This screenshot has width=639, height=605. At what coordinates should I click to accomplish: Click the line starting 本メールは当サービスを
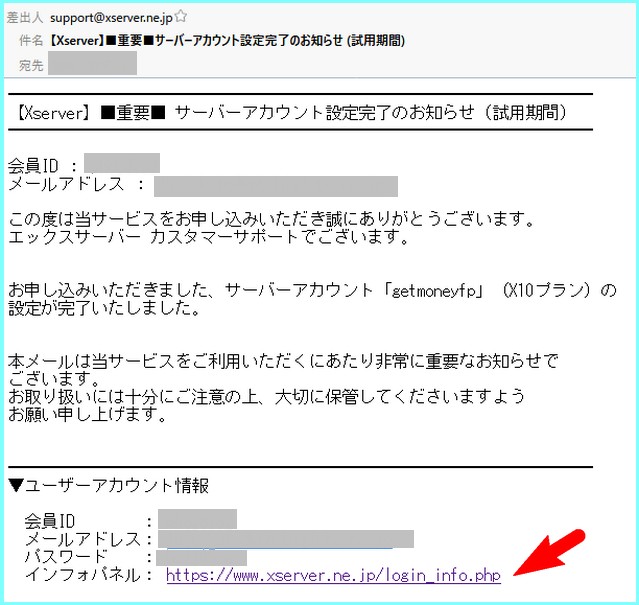(x=283, y=361)
